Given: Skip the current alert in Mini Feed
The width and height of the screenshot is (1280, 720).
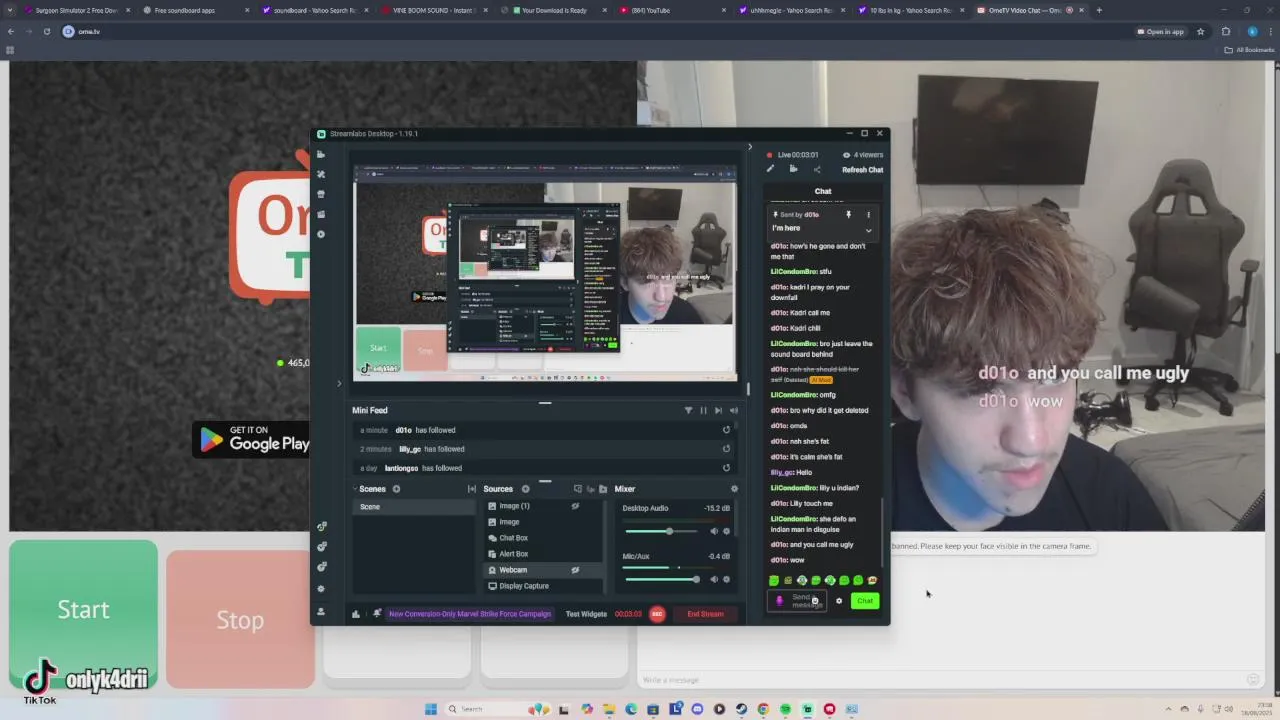Looking at the screenshot, I should tap(718, 410).
